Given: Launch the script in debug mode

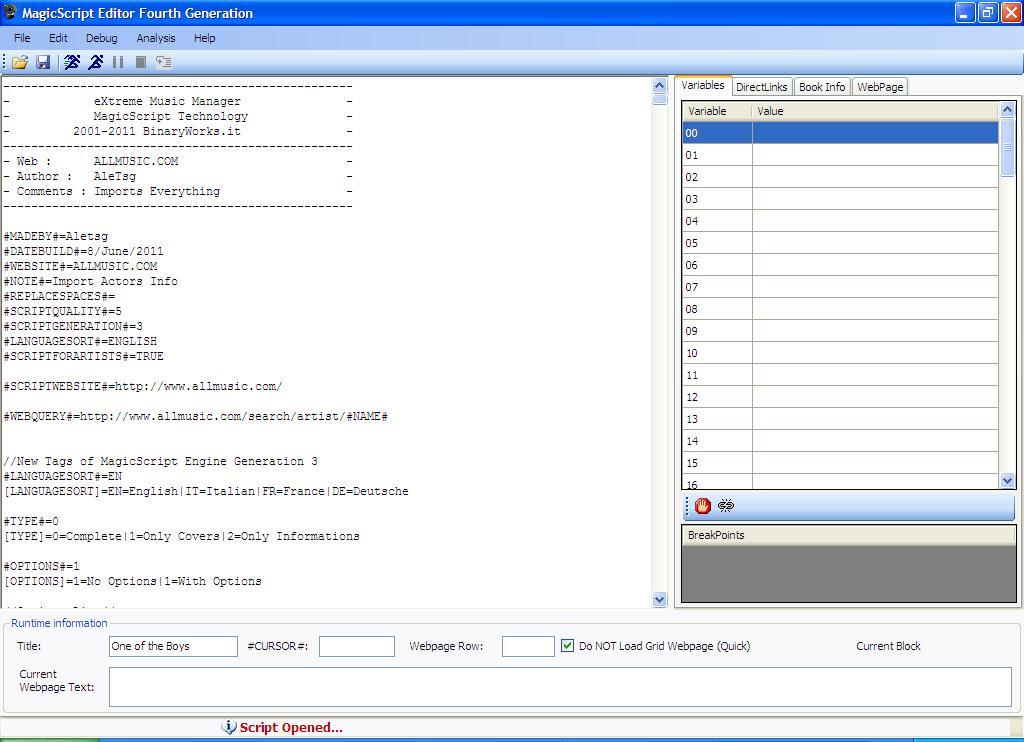Looking at the screenshot, I should click(95, 61).
